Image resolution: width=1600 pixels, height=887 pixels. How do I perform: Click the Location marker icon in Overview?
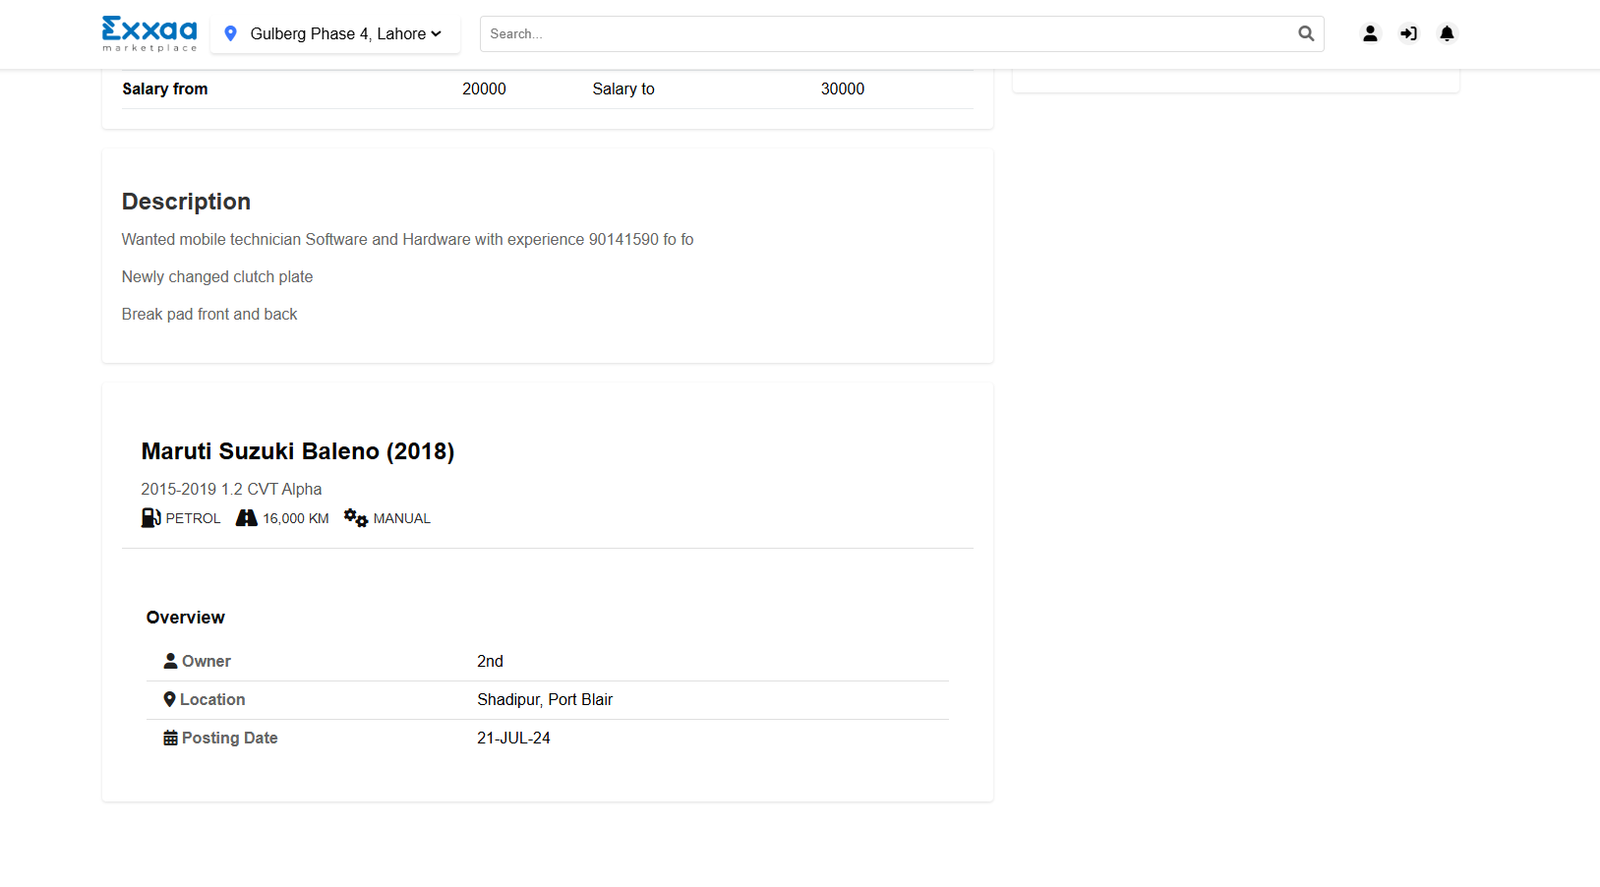tap(169, 700)
